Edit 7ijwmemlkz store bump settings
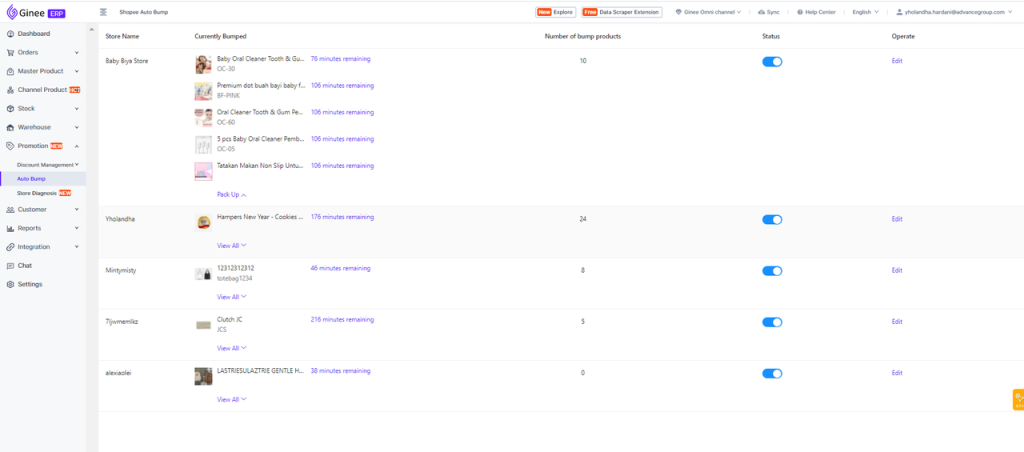The image size is (1024, 452). coord(897,321)
